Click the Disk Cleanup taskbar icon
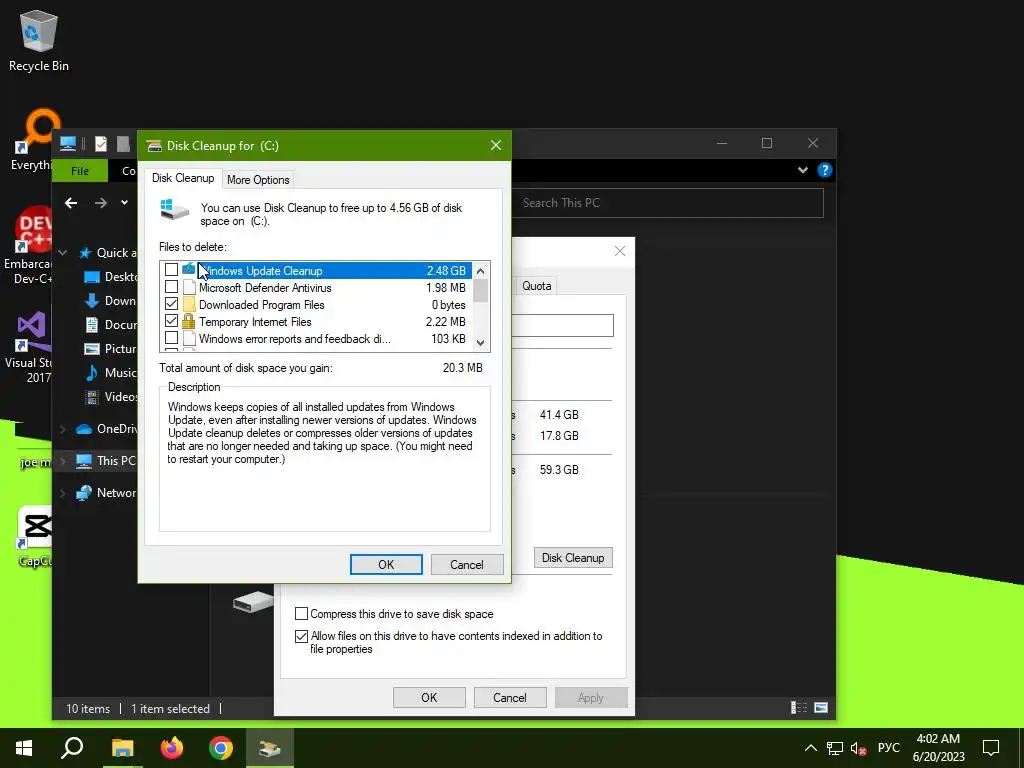The image size is (1024, 768). tap(270, 748)
